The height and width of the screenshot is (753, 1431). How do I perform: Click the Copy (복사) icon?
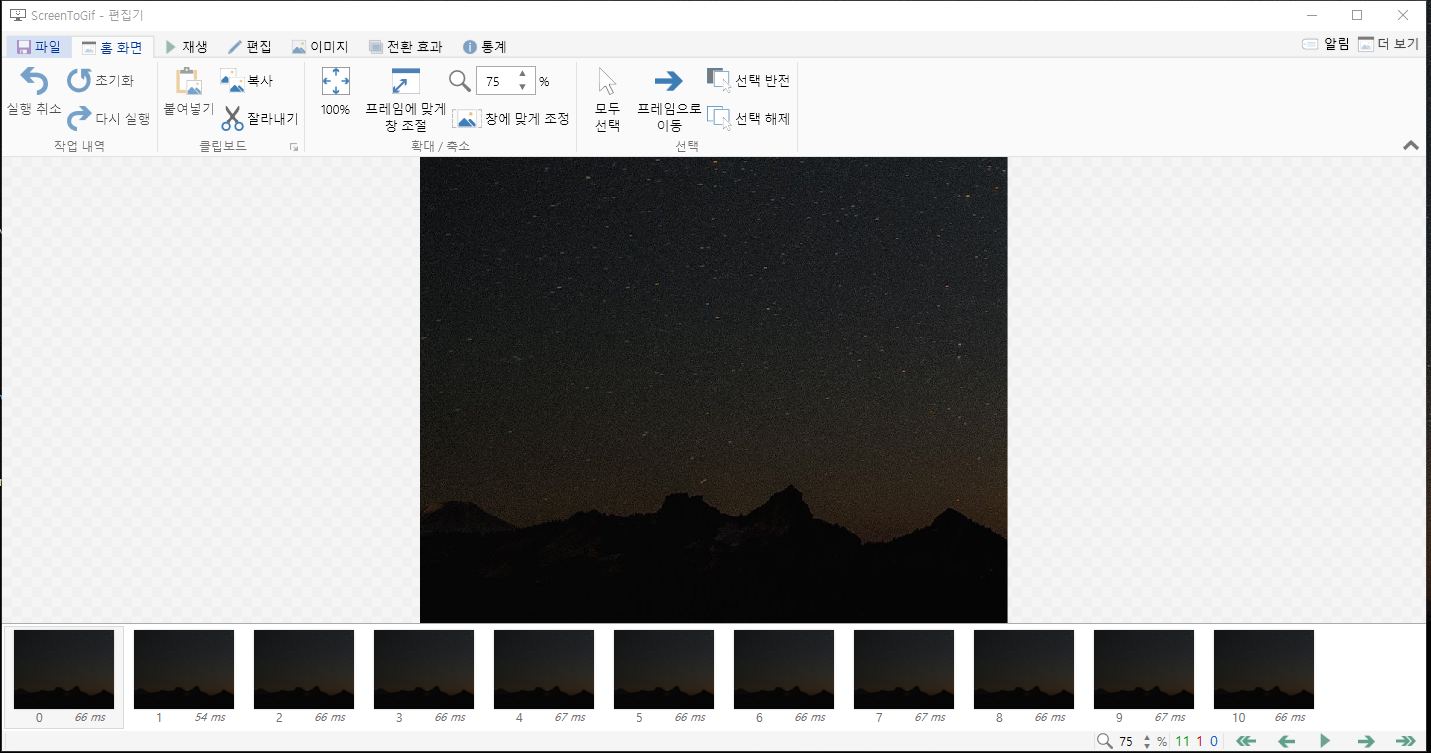click(232, 81)
